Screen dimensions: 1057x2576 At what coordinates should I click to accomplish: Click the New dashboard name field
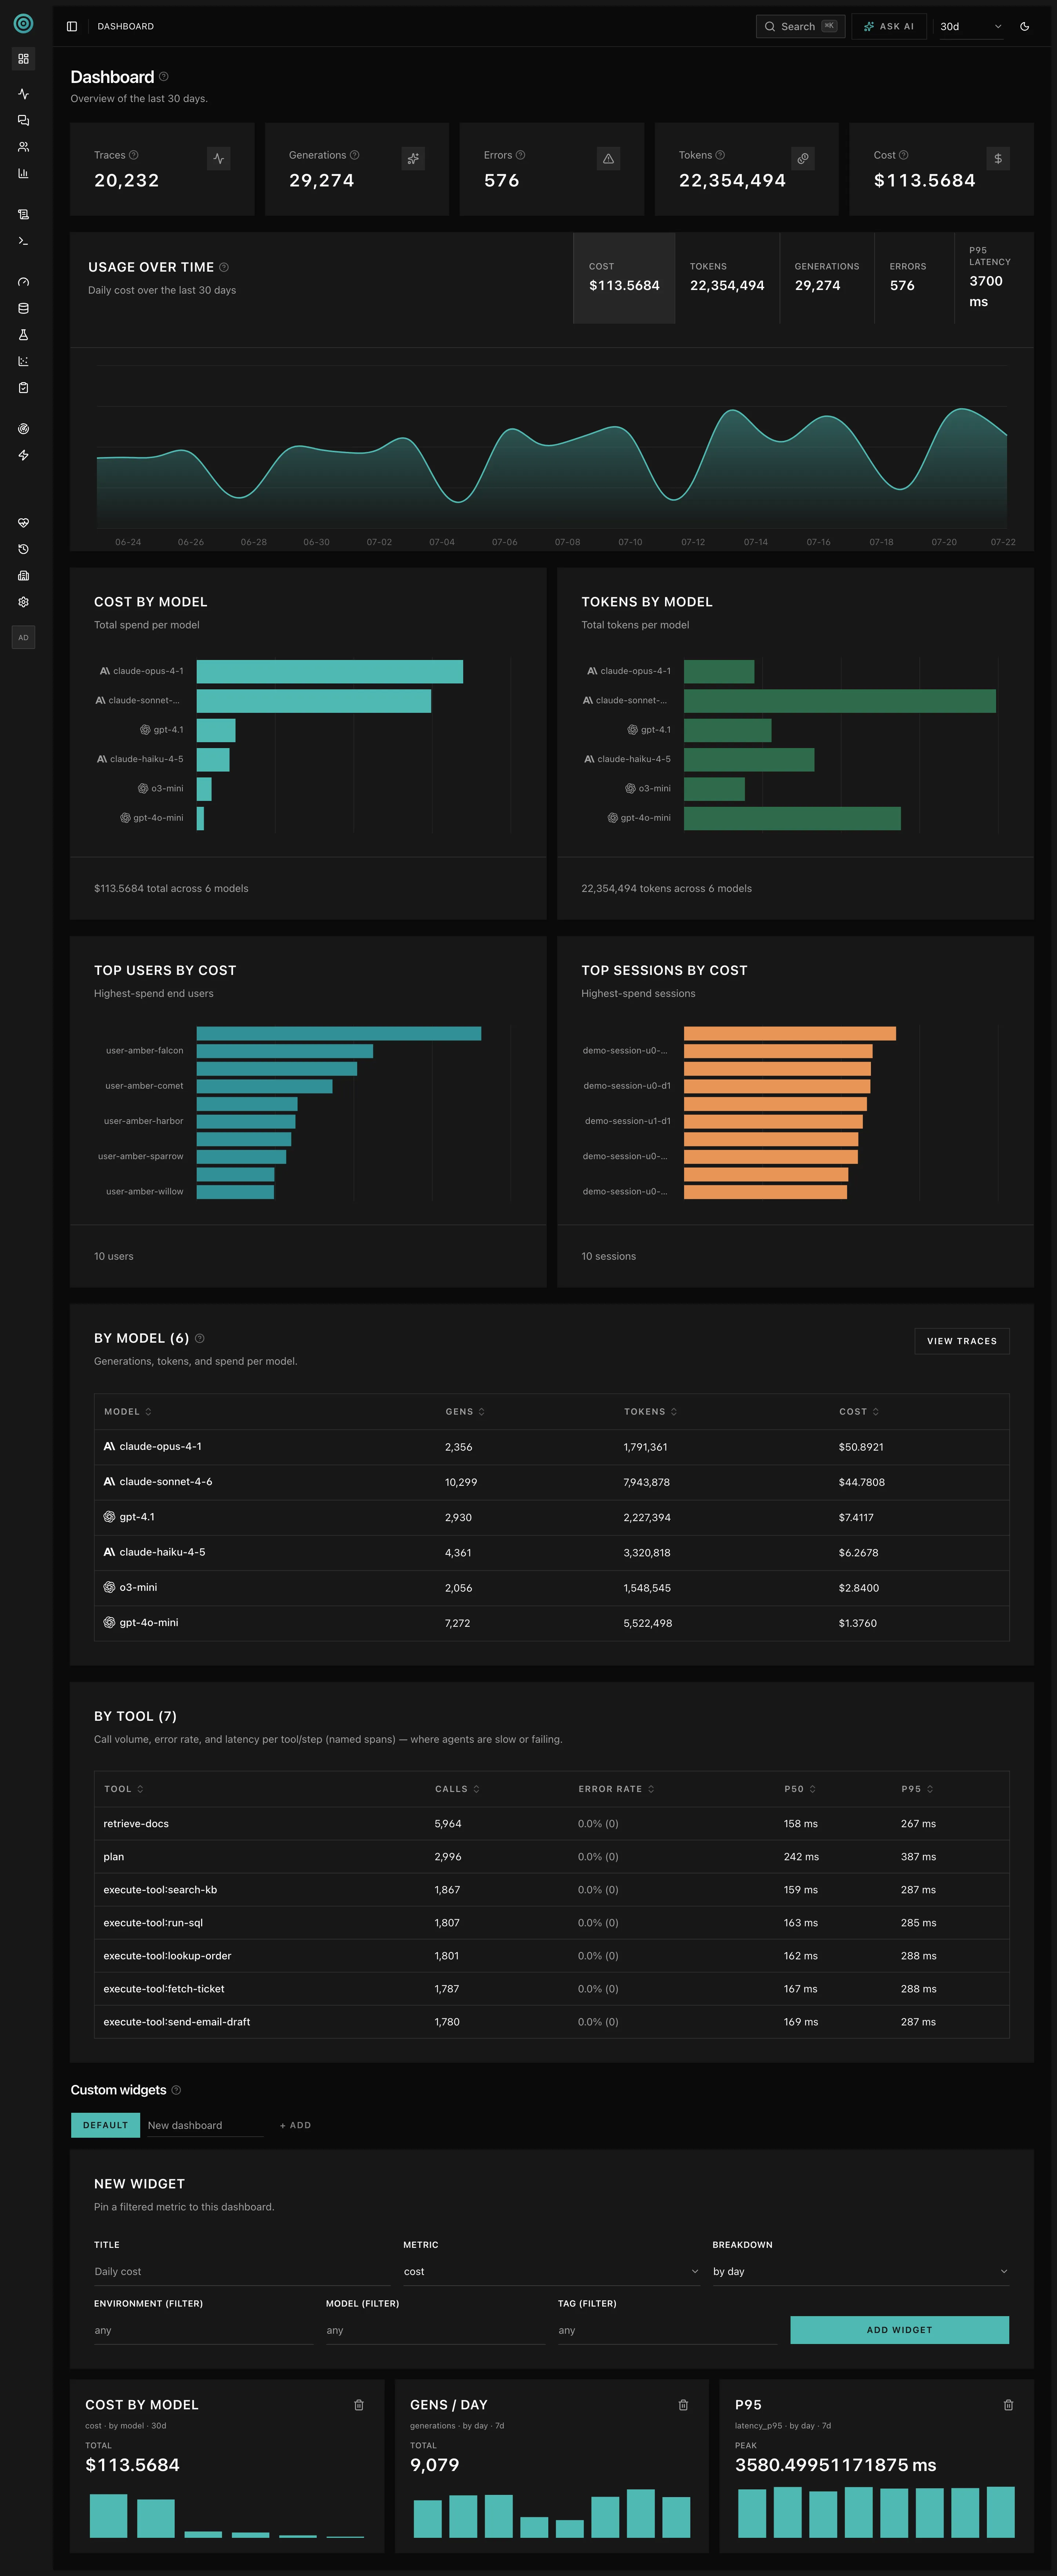pyautogui.click(x=205, y=2125)
